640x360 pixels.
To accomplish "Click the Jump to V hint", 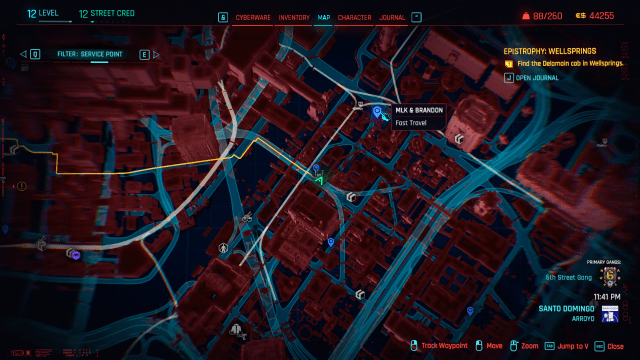I will point(567,346).
